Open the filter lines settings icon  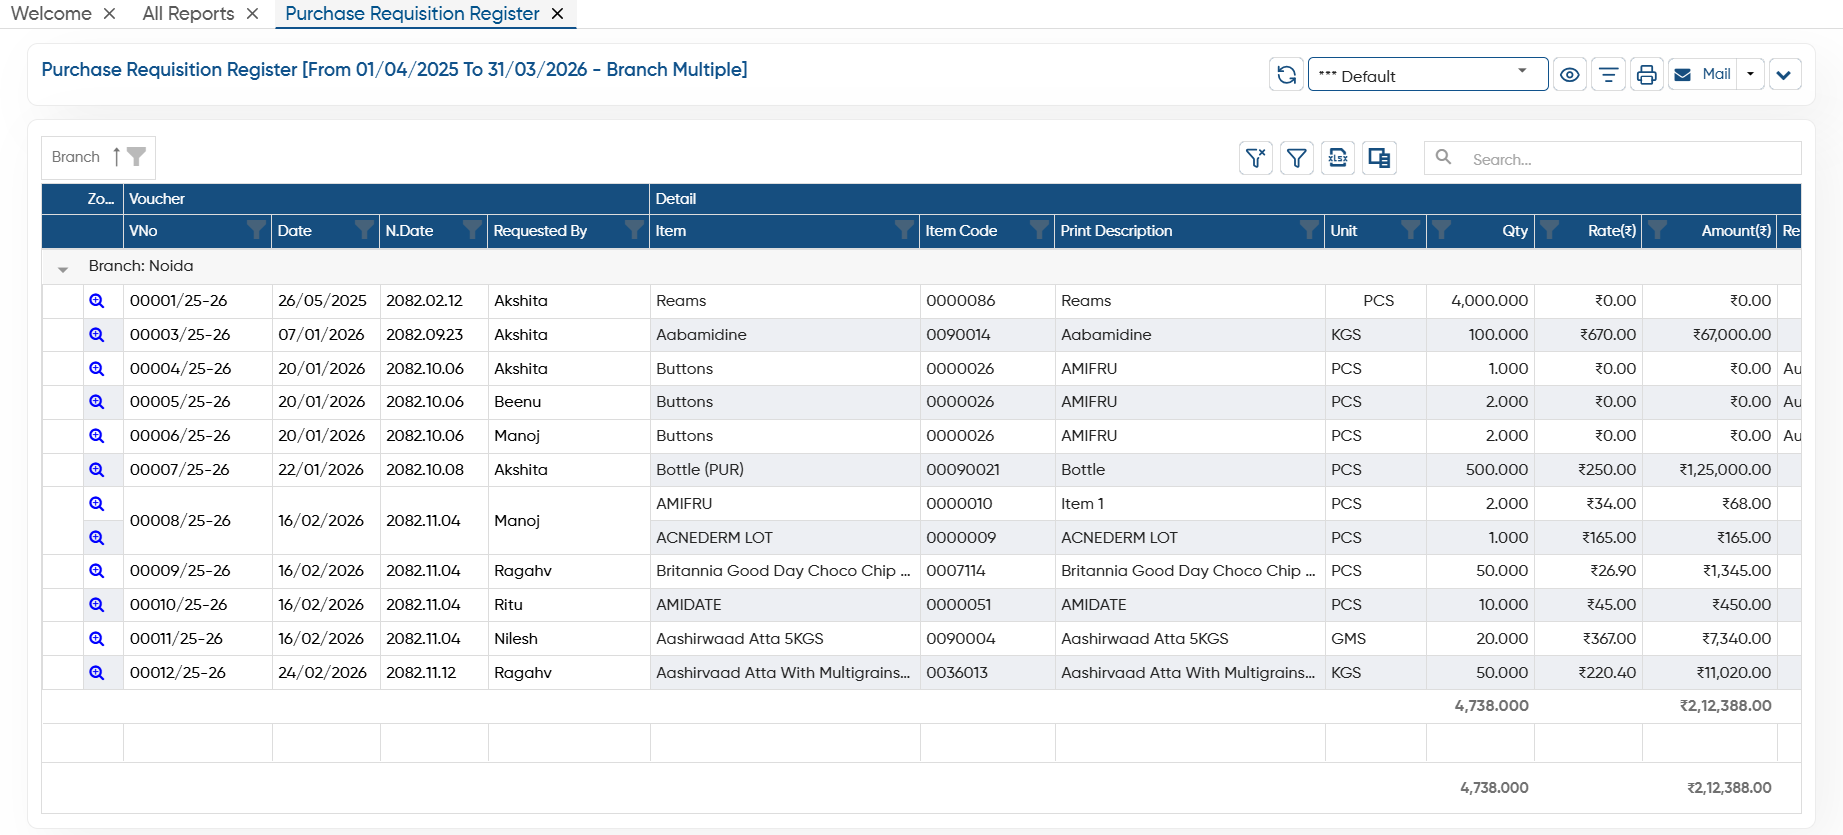[x=1608, y=75]
